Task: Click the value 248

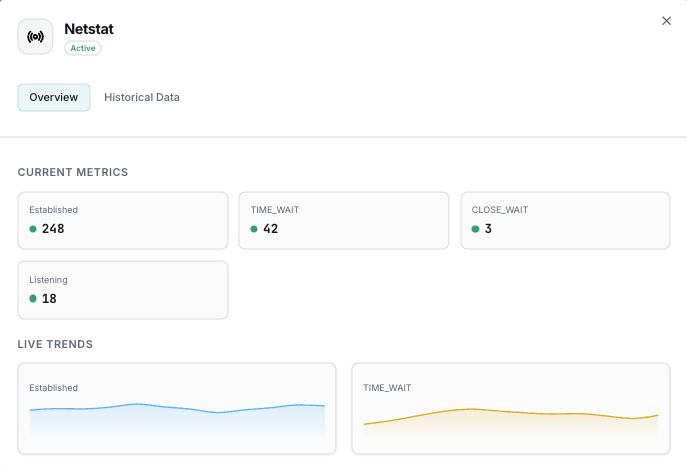Action: pyautogui.click(x=53, y=229)
